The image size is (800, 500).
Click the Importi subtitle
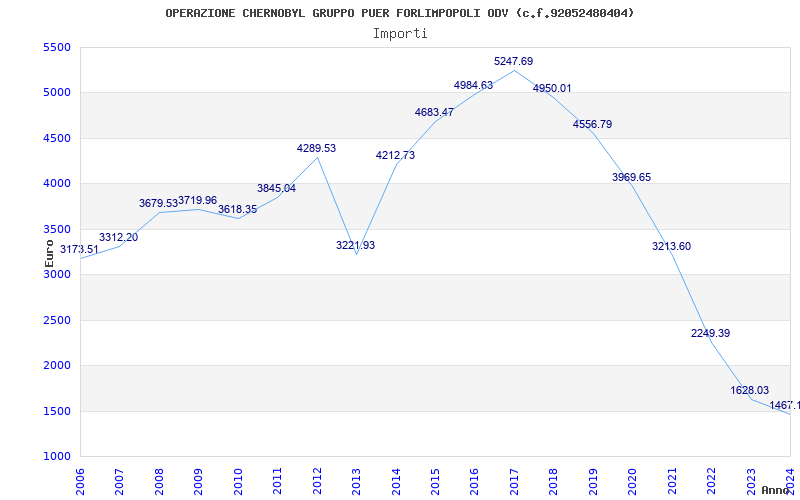(x=400, y=34)
